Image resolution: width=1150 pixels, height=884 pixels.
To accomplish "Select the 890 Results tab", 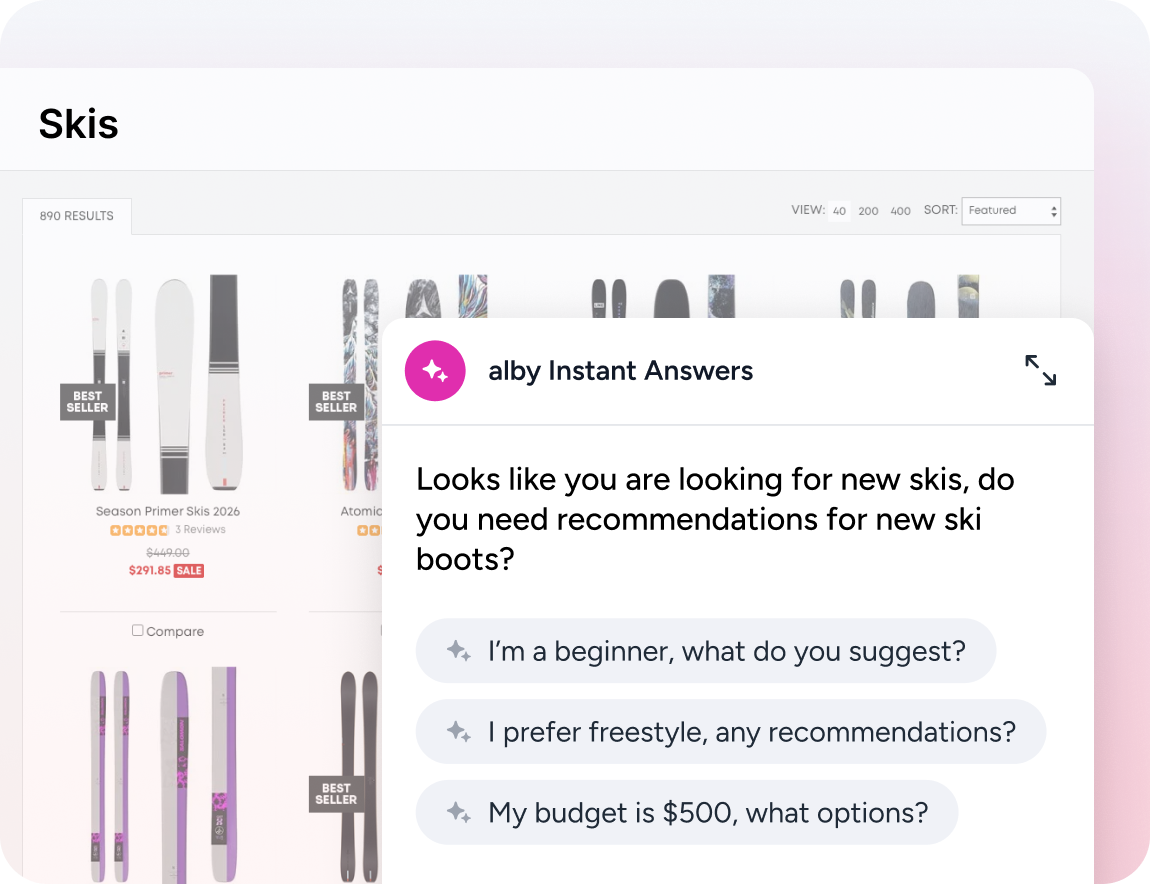I will [77, 216].
